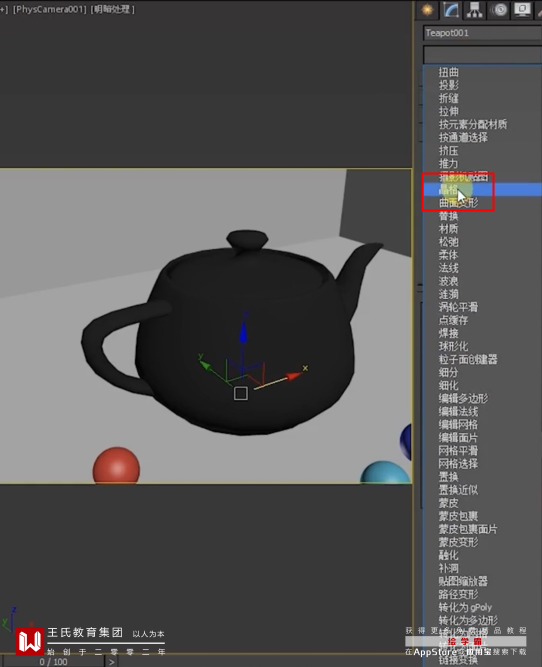This screenshot has width=542, height=667.
Task: Choose the 柔体 modifier entry
Action: pyautogui.click(x=448, y=255)
